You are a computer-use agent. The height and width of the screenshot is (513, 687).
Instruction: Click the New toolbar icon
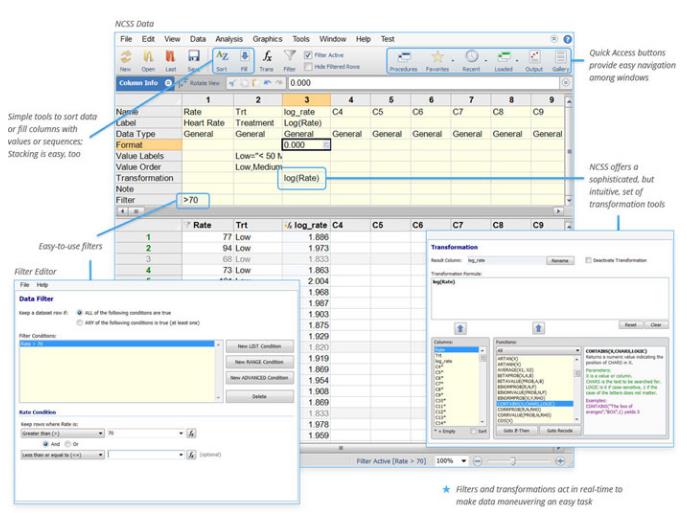[x=126, y=57]
